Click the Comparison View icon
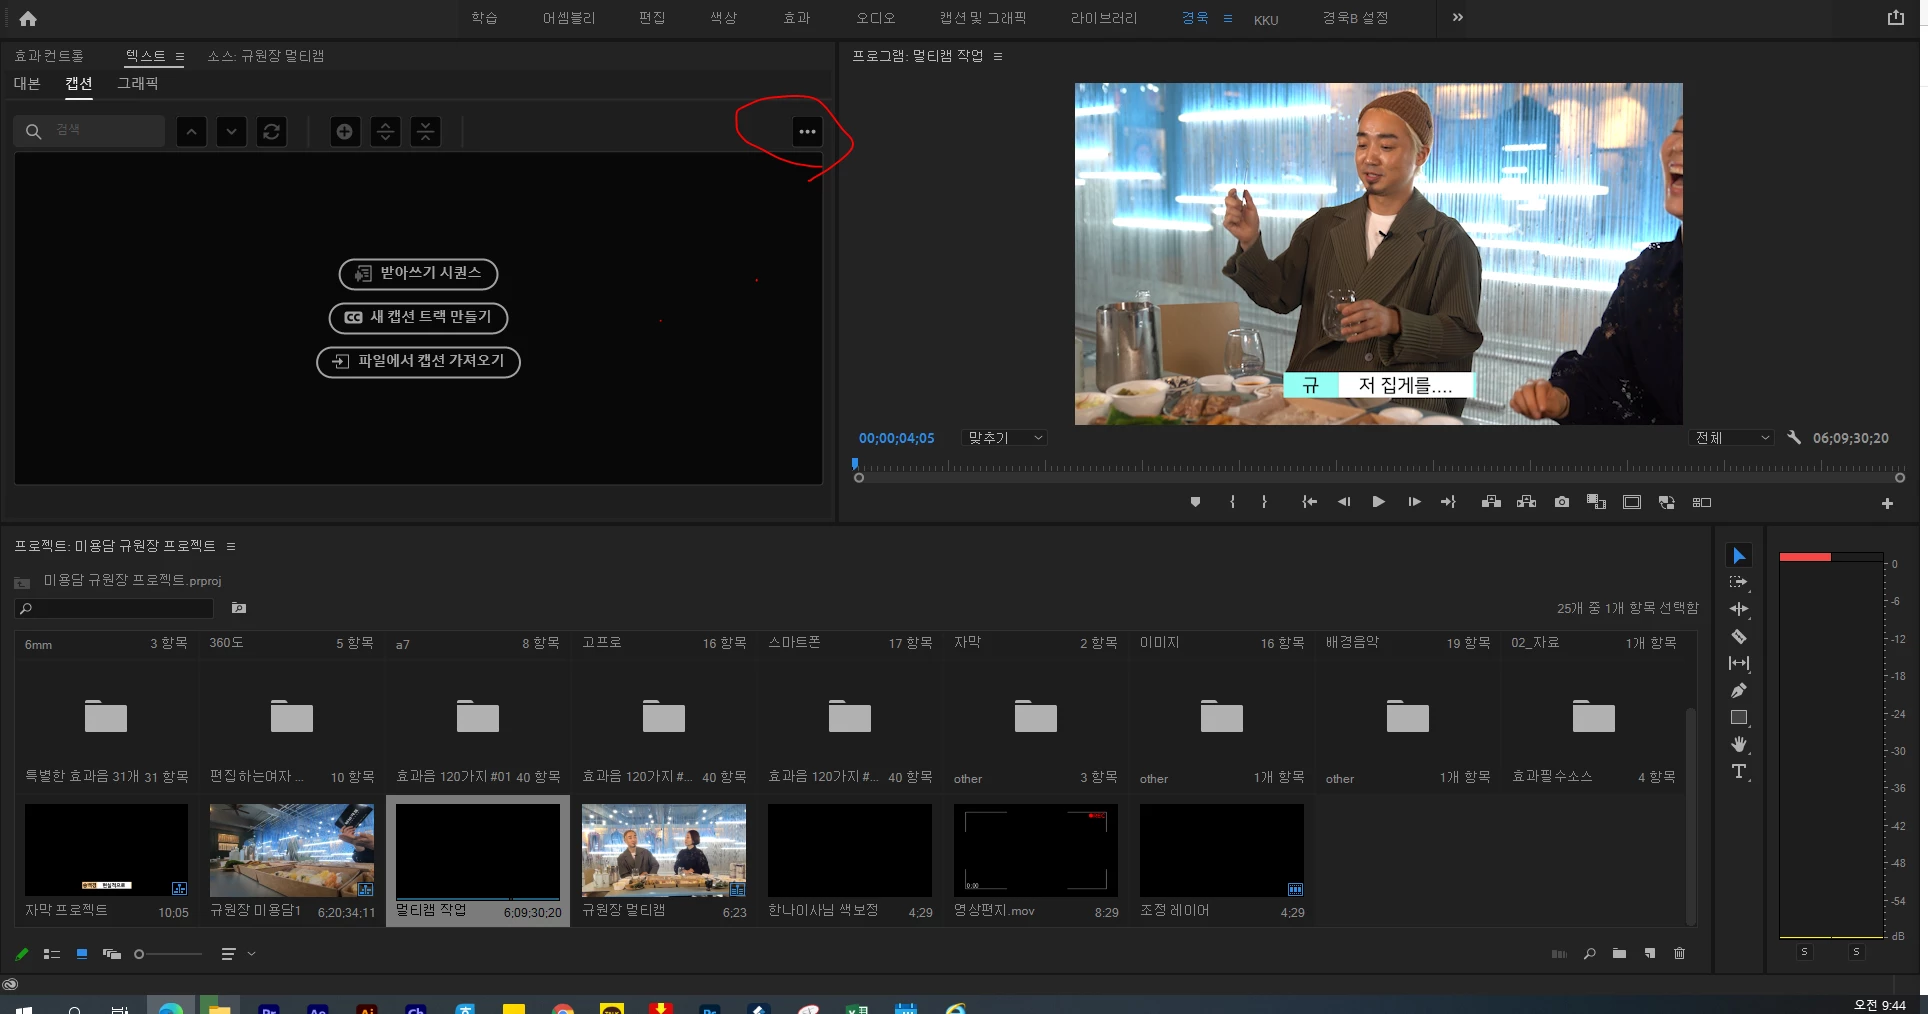Image resolution: width=1928 pixels, height=1014 pixels. (x=1596, y=502)
